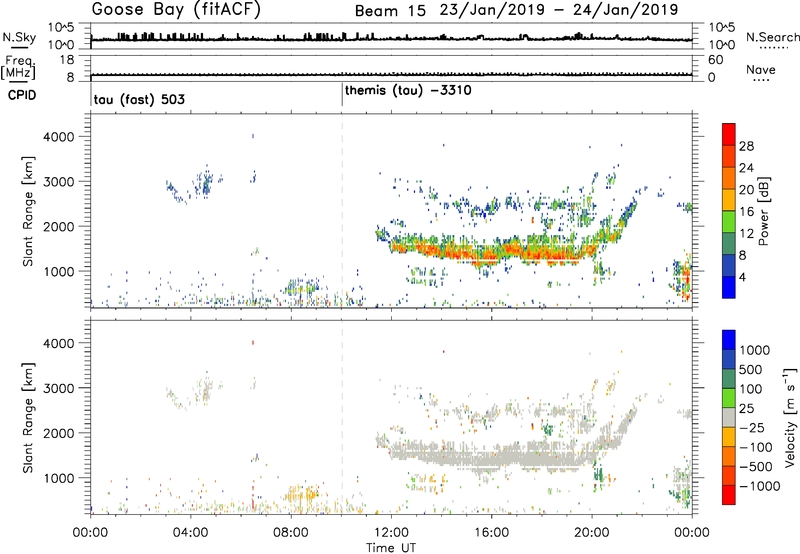Click the CPID label
Image resolution: width=800 pixels, height=554 pixels.
click(x=21, y=95)
